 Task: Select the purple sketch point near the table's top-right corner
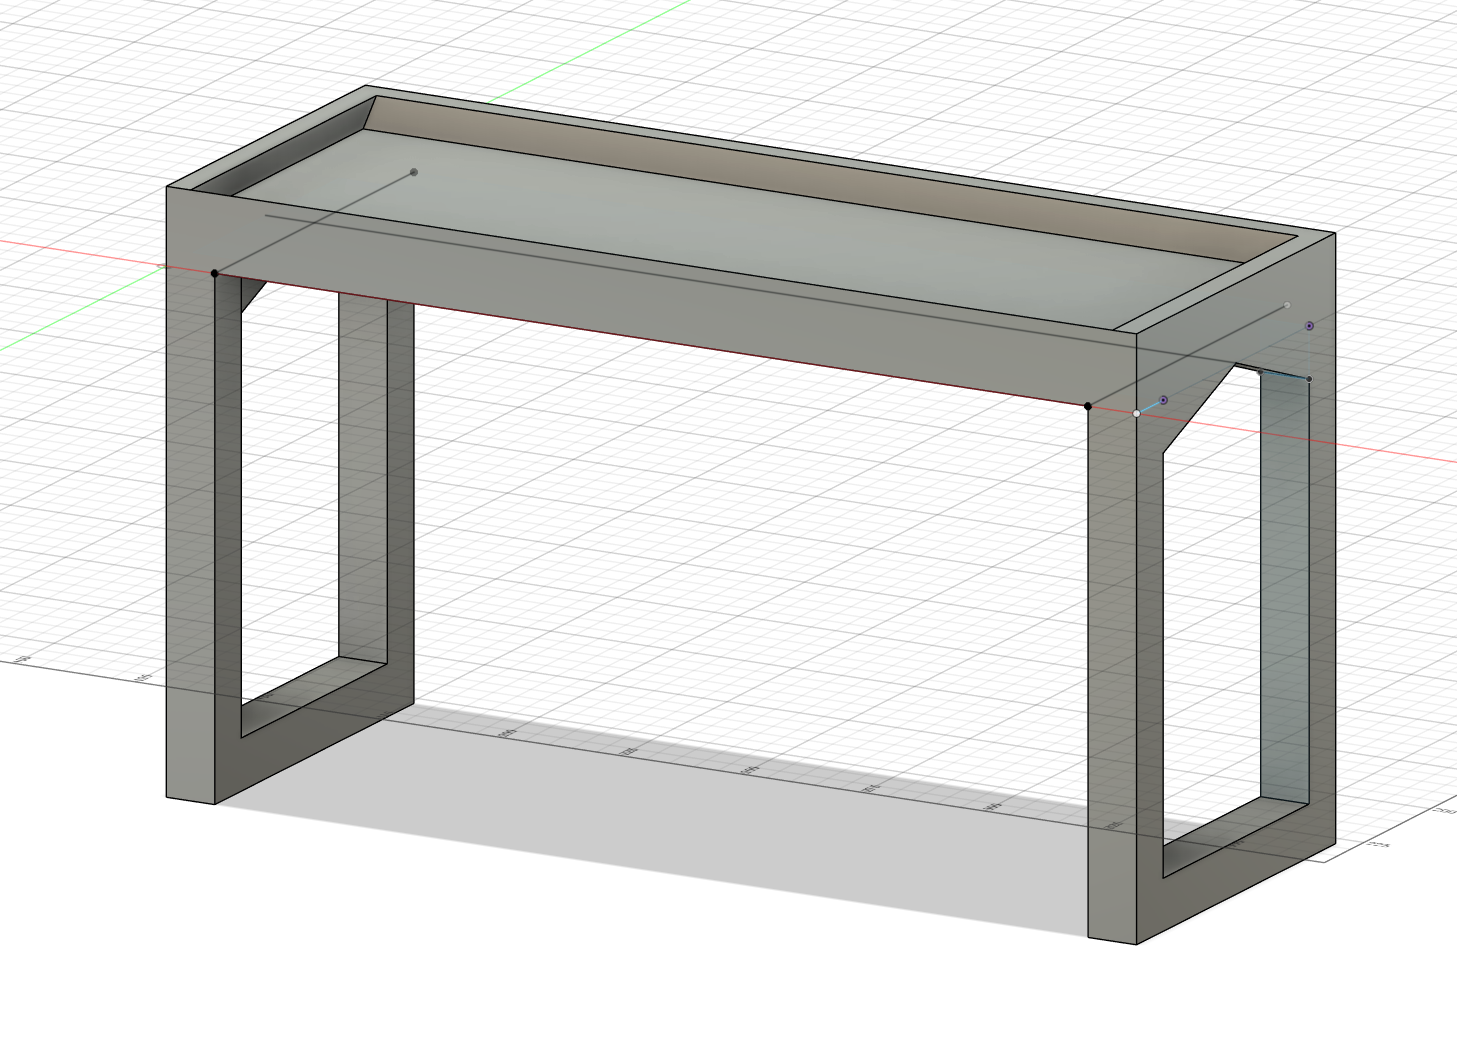[1309, 326]
